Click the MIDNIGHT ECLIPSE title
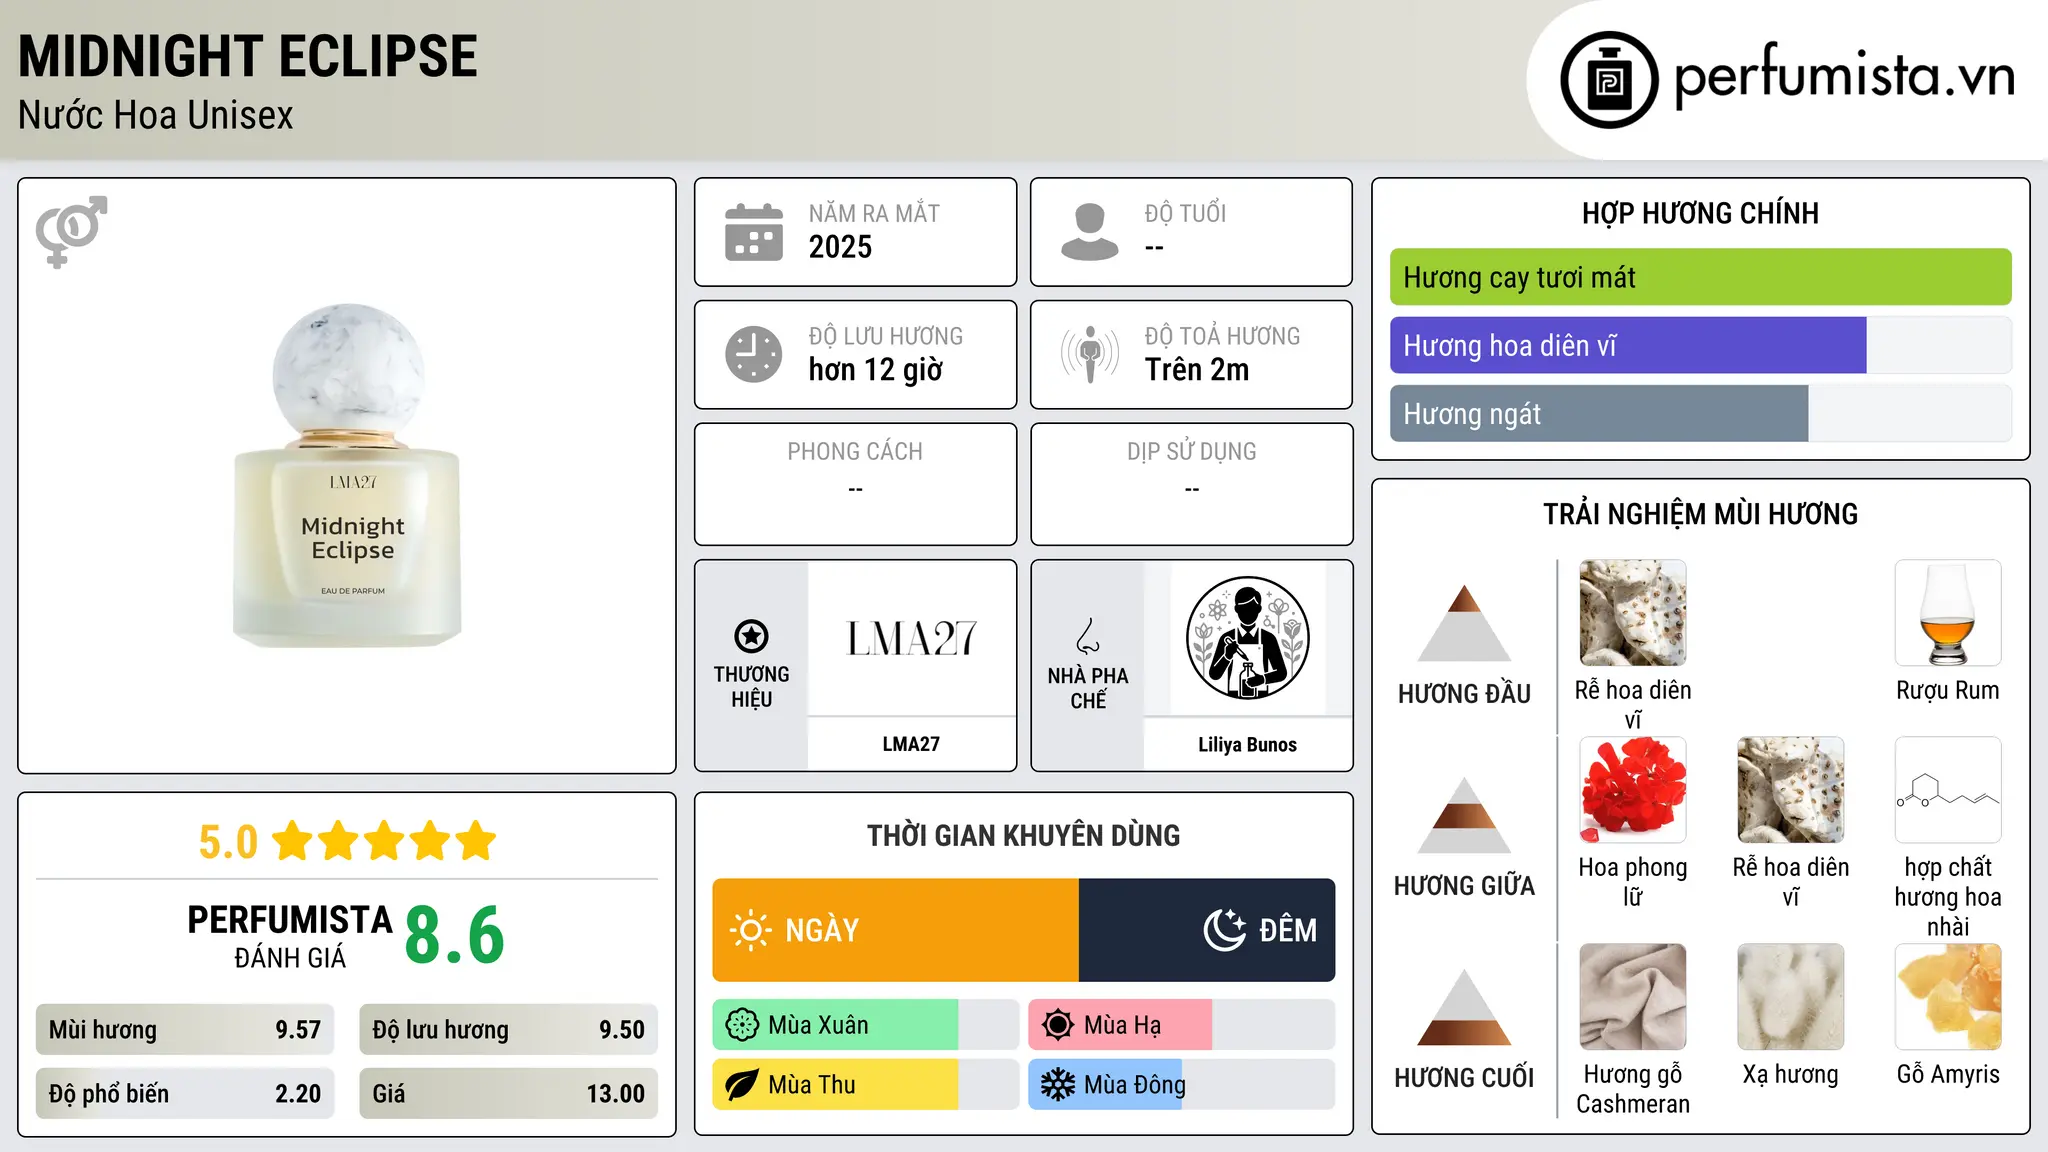The height and width of the screenshot is (1152, 2048). pyautogui.click(x=248, y=56)
